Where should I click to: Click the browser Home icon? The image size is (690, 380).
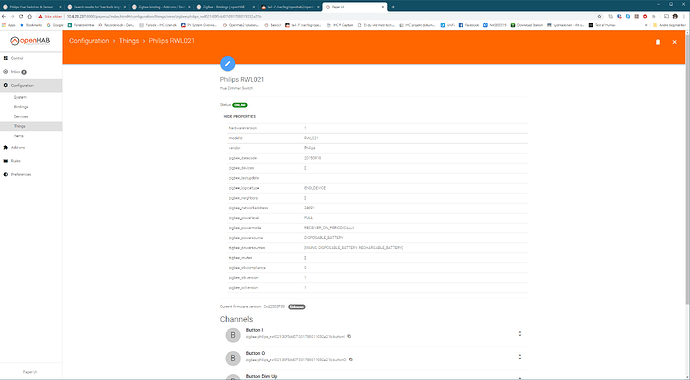(x=29, y=16)
